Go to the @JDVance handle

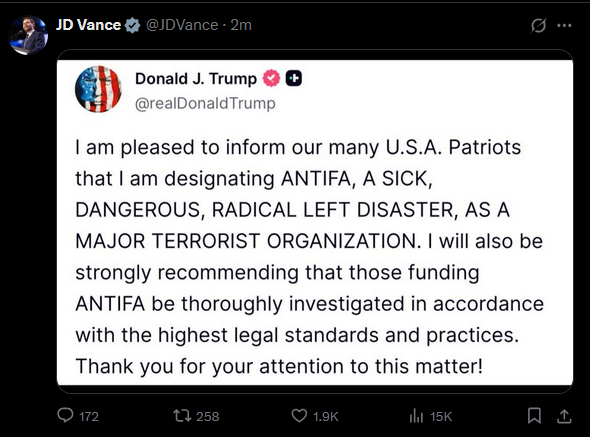click(182, 25)
